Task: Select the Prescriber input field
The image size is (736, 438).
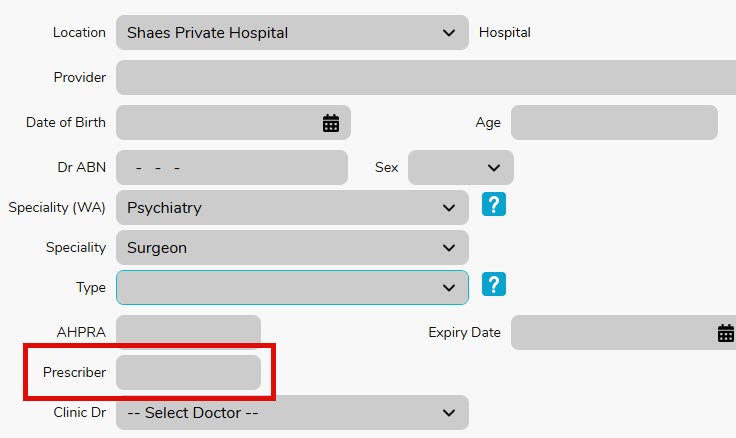Action: tap(188, 372)
